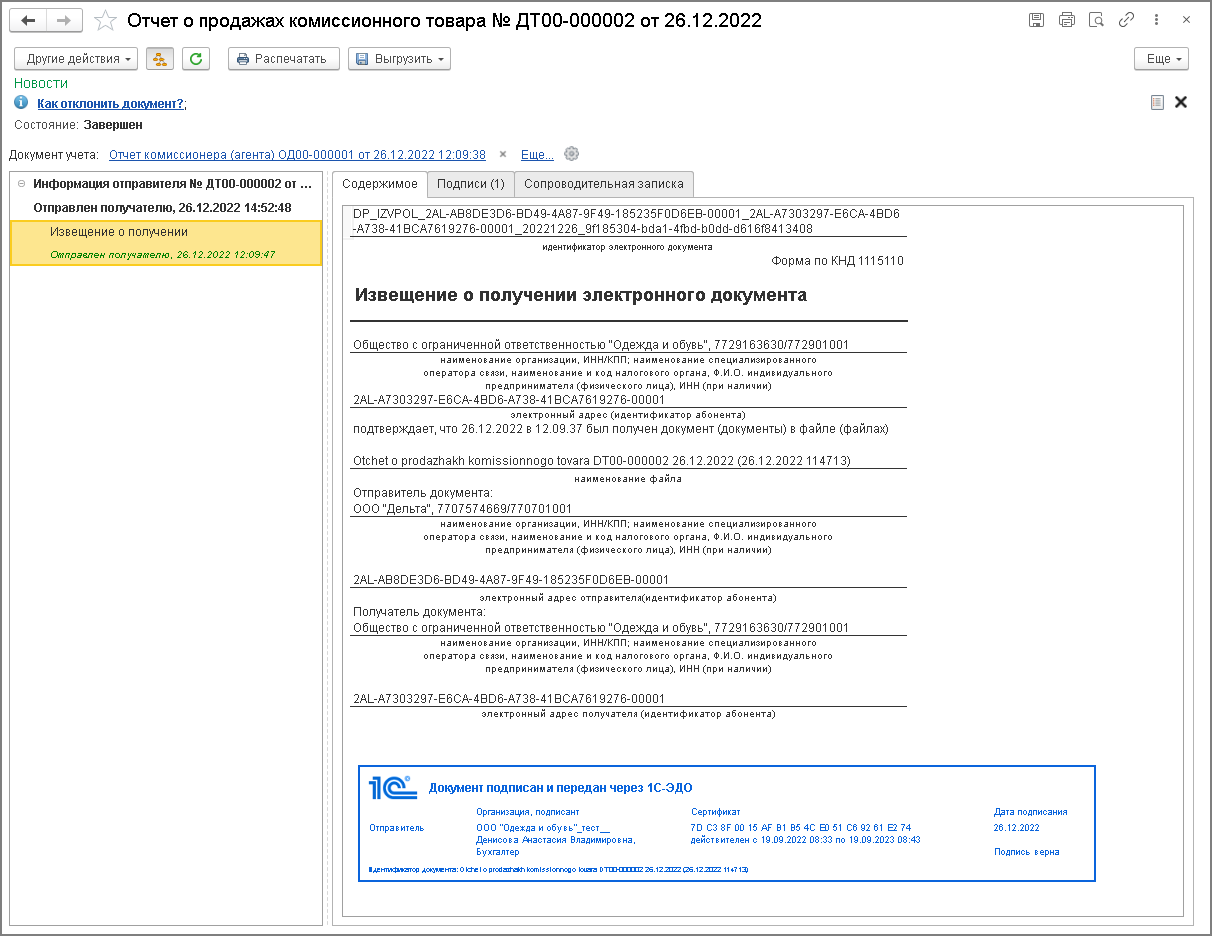
Task: Open link Как отклонить документ?
Action: click(x=111, y=103)
